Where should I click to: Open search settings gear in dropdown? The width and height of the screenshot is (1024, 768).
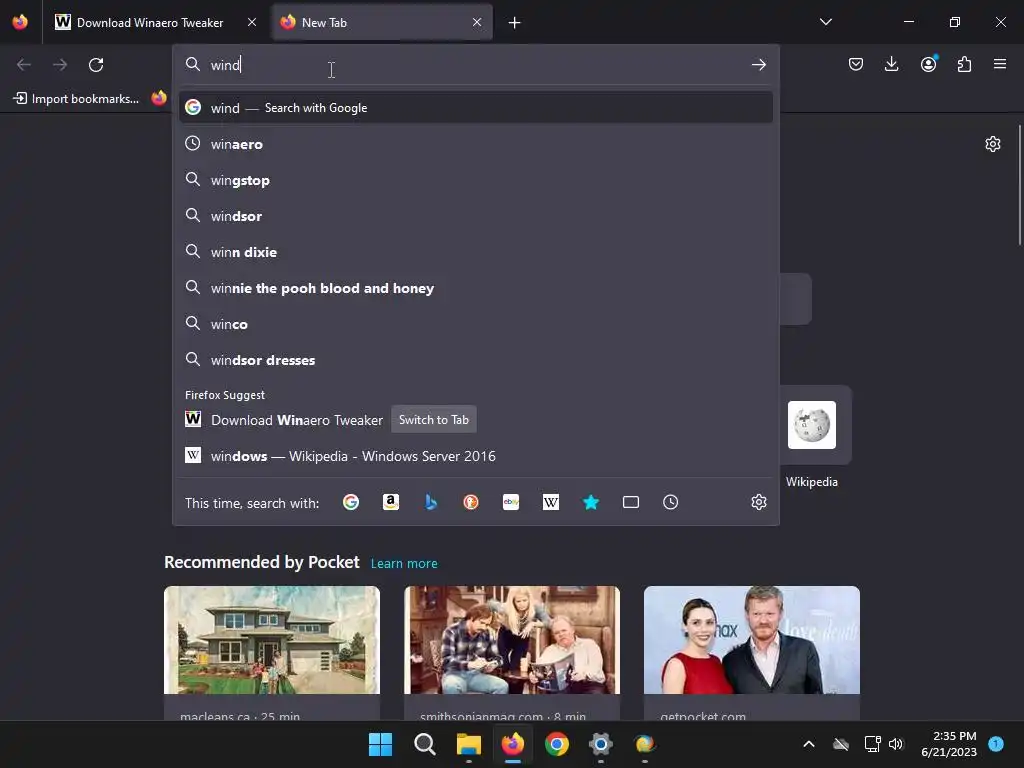(x=758, y=502)
